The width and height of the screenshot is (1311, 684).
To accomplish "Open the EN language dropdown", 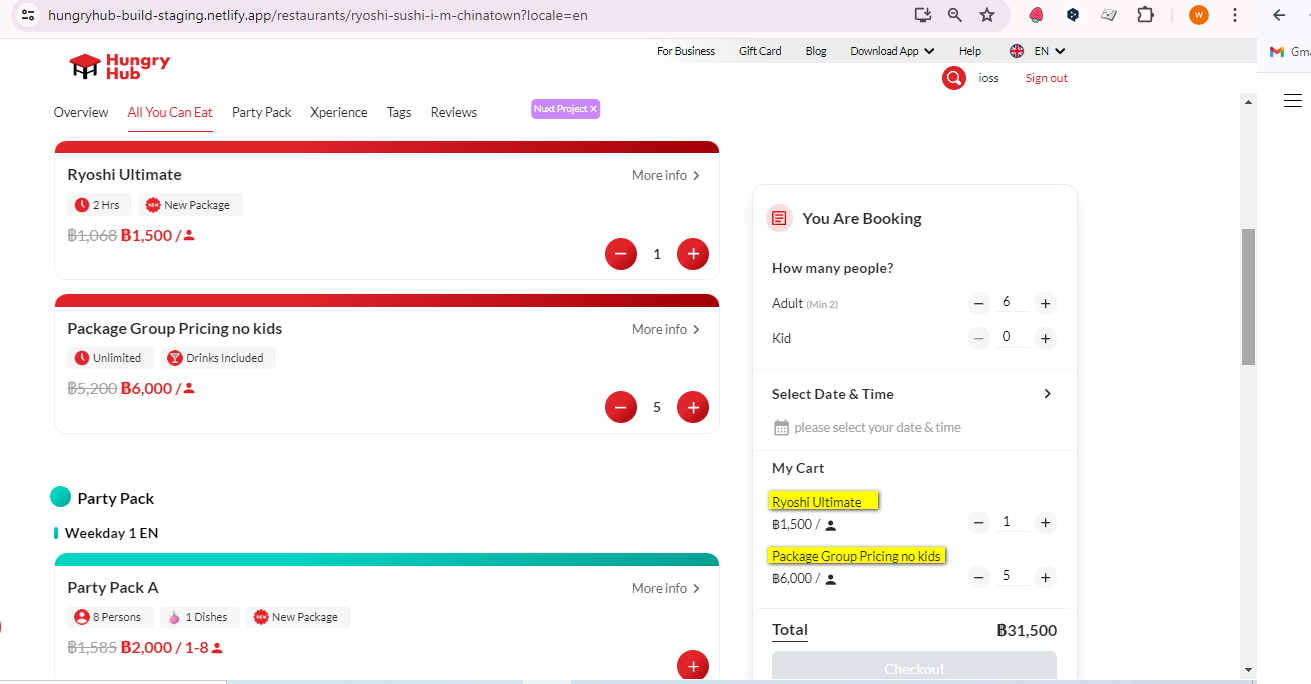I will (1038, 51).
